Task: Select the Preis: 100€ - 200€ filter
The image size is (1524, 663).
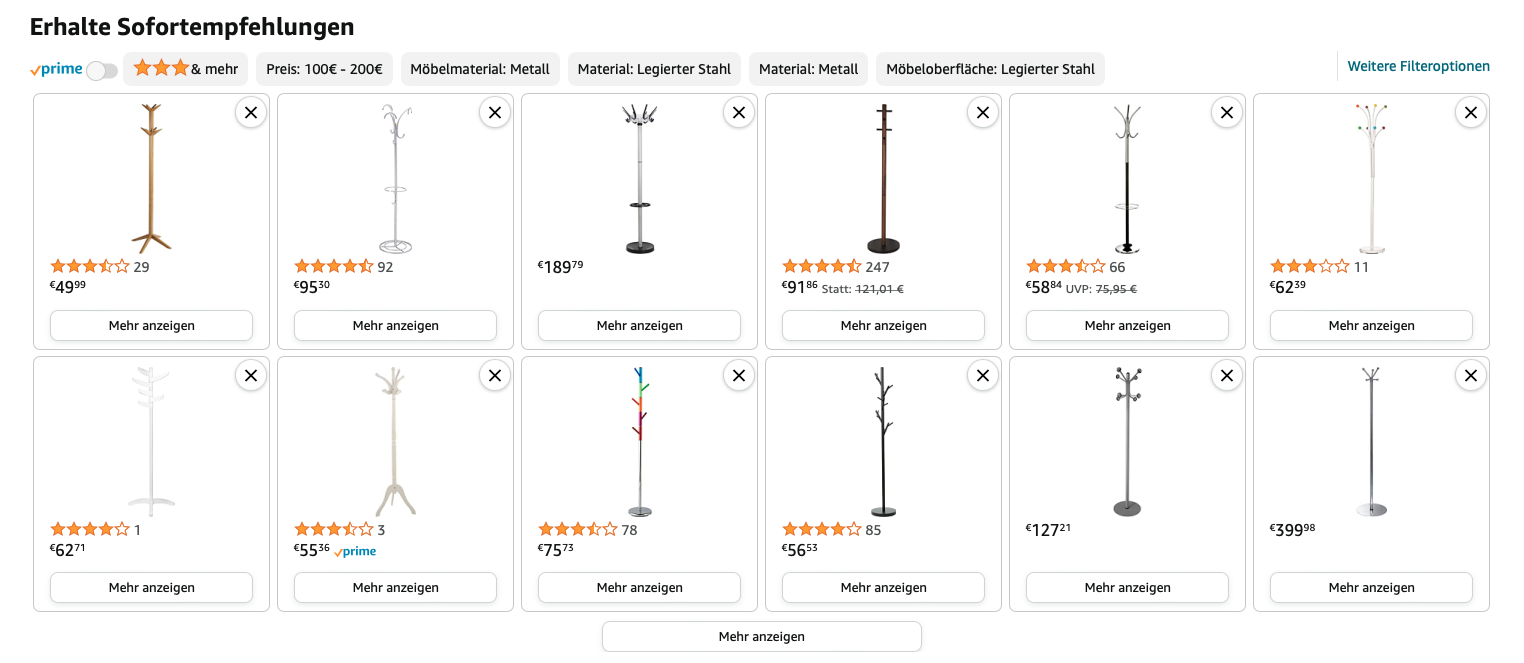Action: coord(324,69)
